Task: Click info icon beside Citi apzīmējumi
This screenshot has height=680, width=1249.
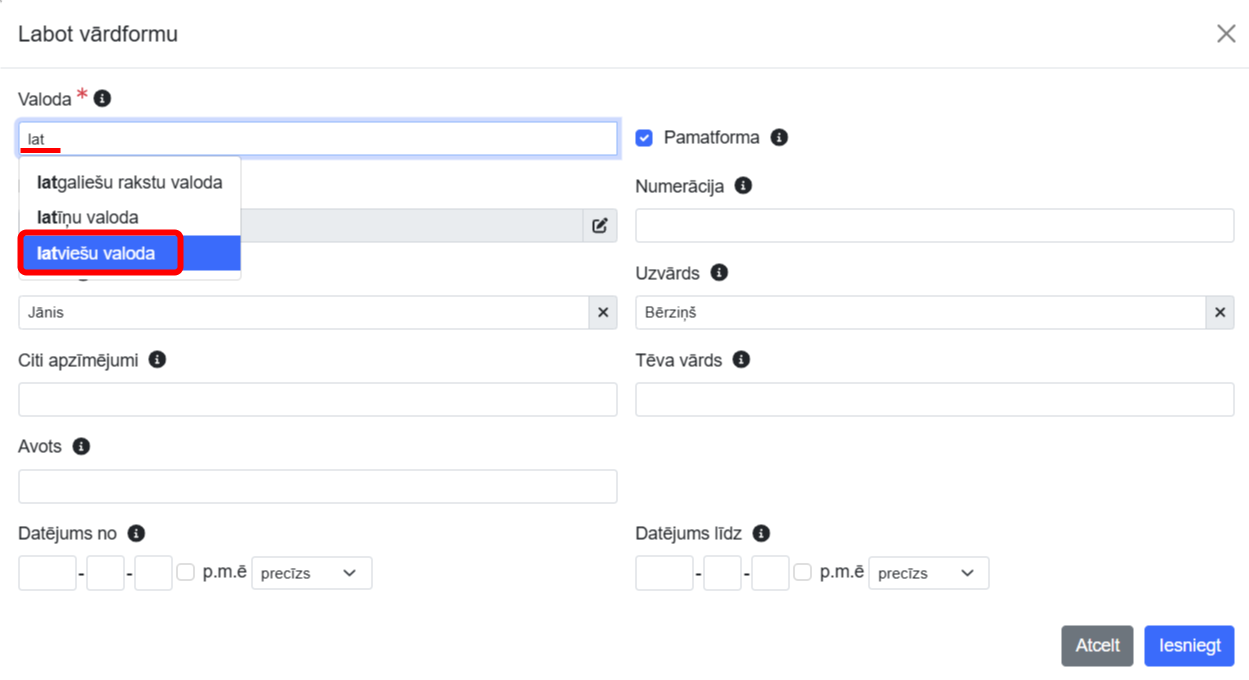Action: [x=157, y=360]
